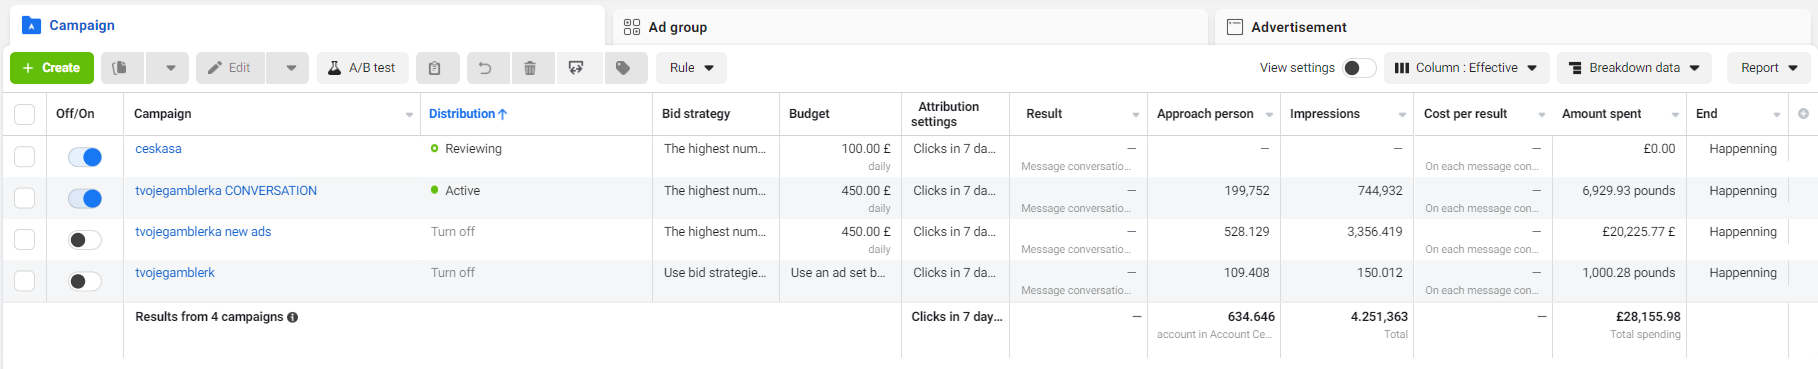Open the Cost per result dropdown arrow
Screen dimensions: 1818x369
click(1541, 115)
